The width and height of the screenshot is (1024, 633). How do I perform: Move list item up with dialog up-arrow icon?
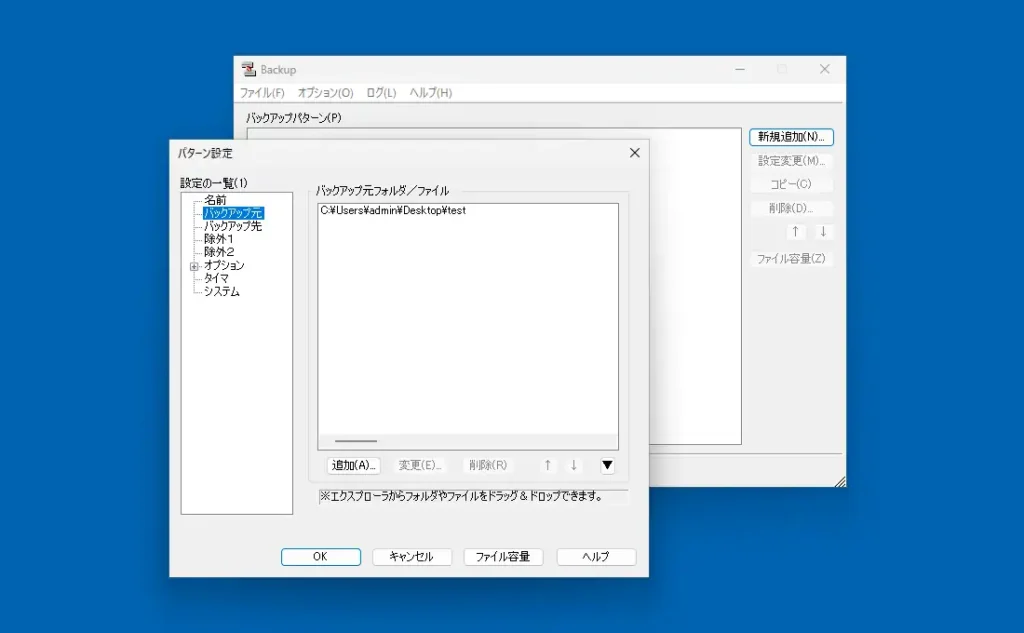pos(548,464)
